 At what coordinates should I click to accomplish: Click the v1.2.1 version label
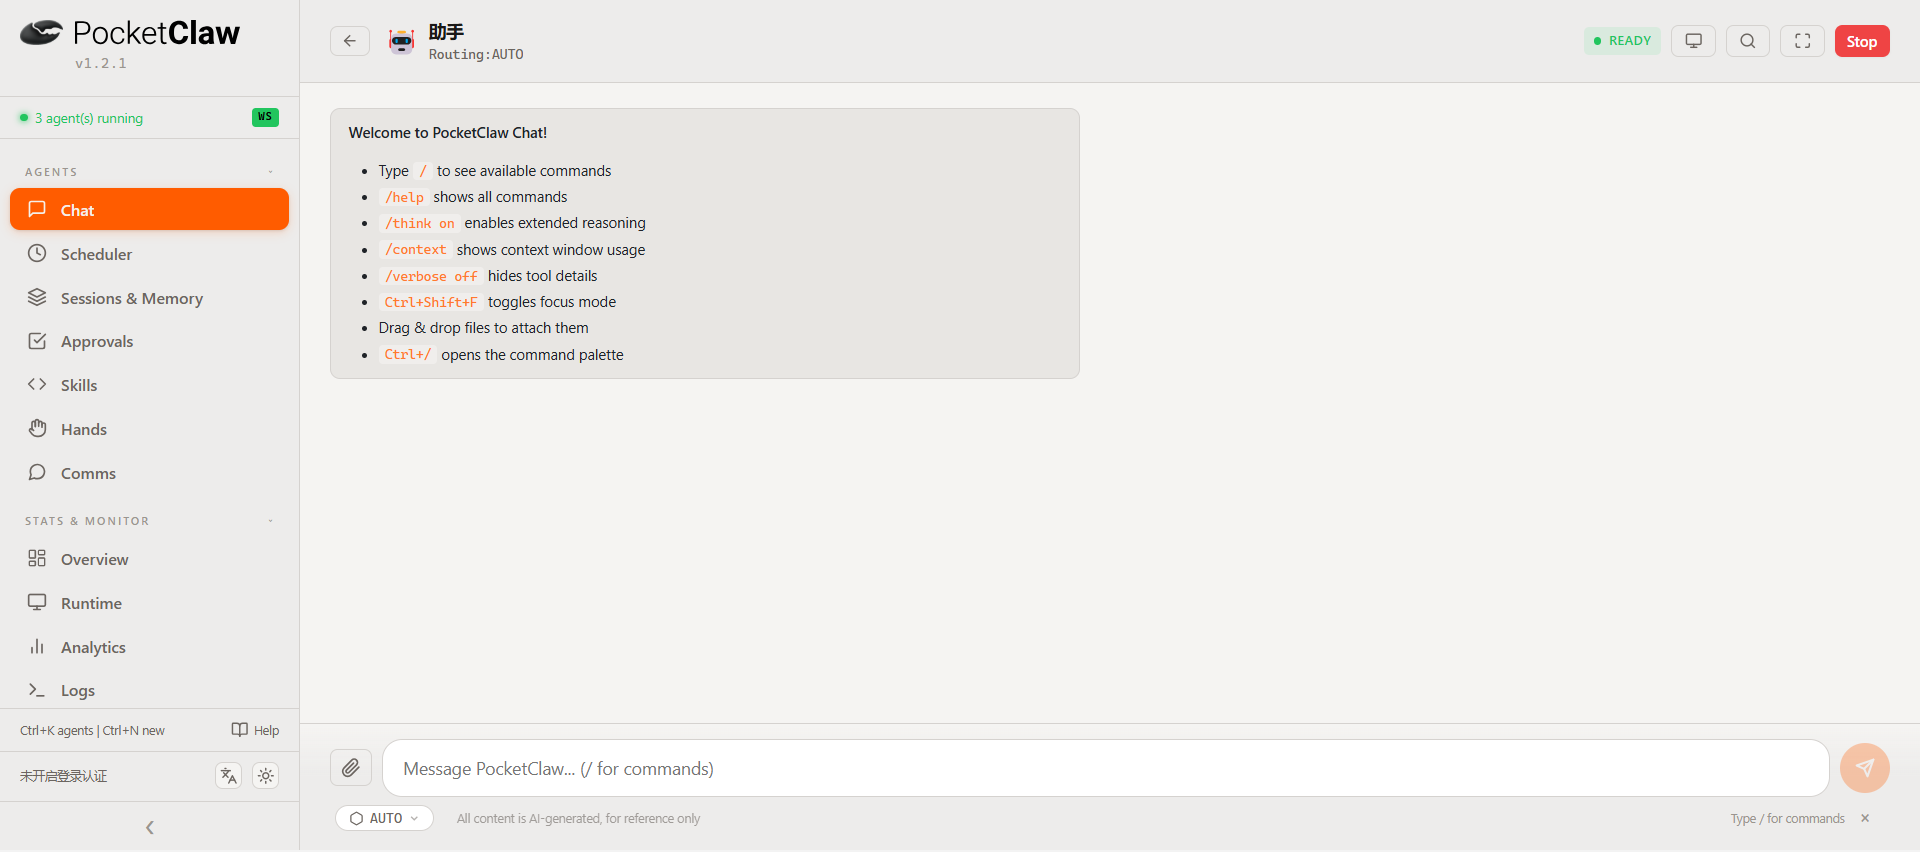[101, 63]
